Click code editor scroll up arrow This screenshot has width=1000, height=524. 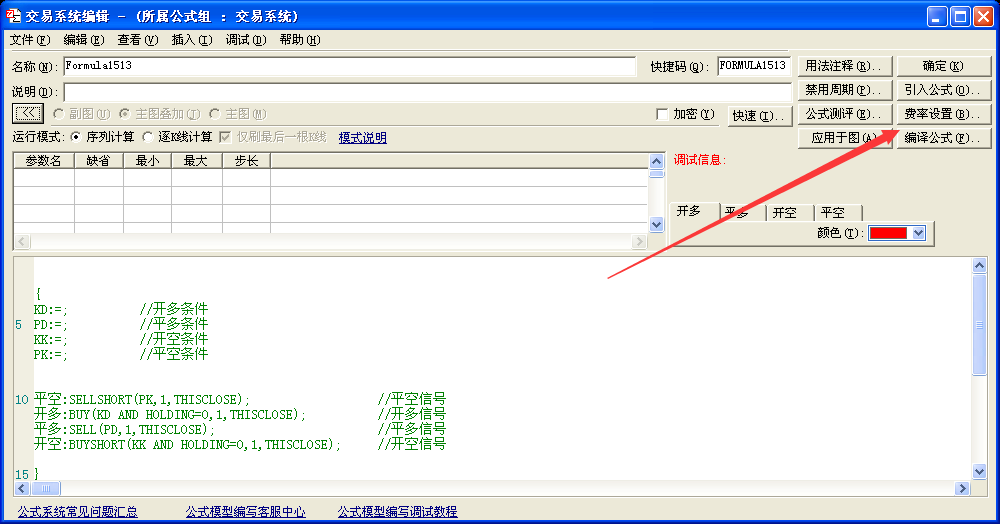click(x=980, y=266)
